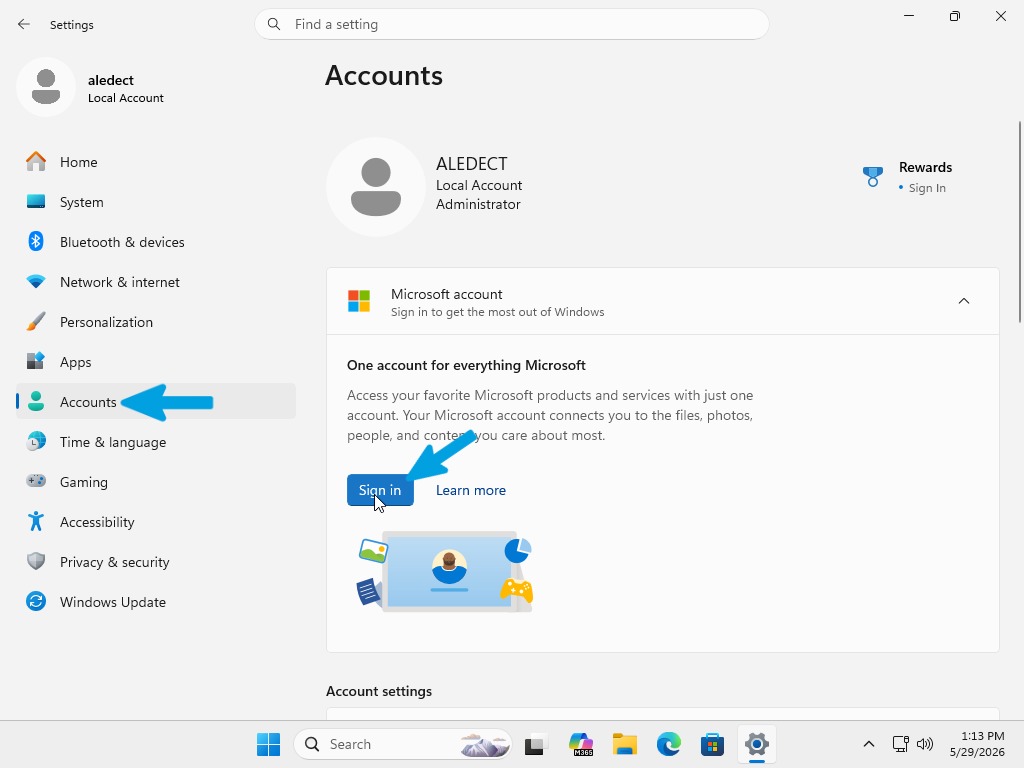Select the Network & internet icon
This screenshot has width=1024, height=768.
click(36, 282)
